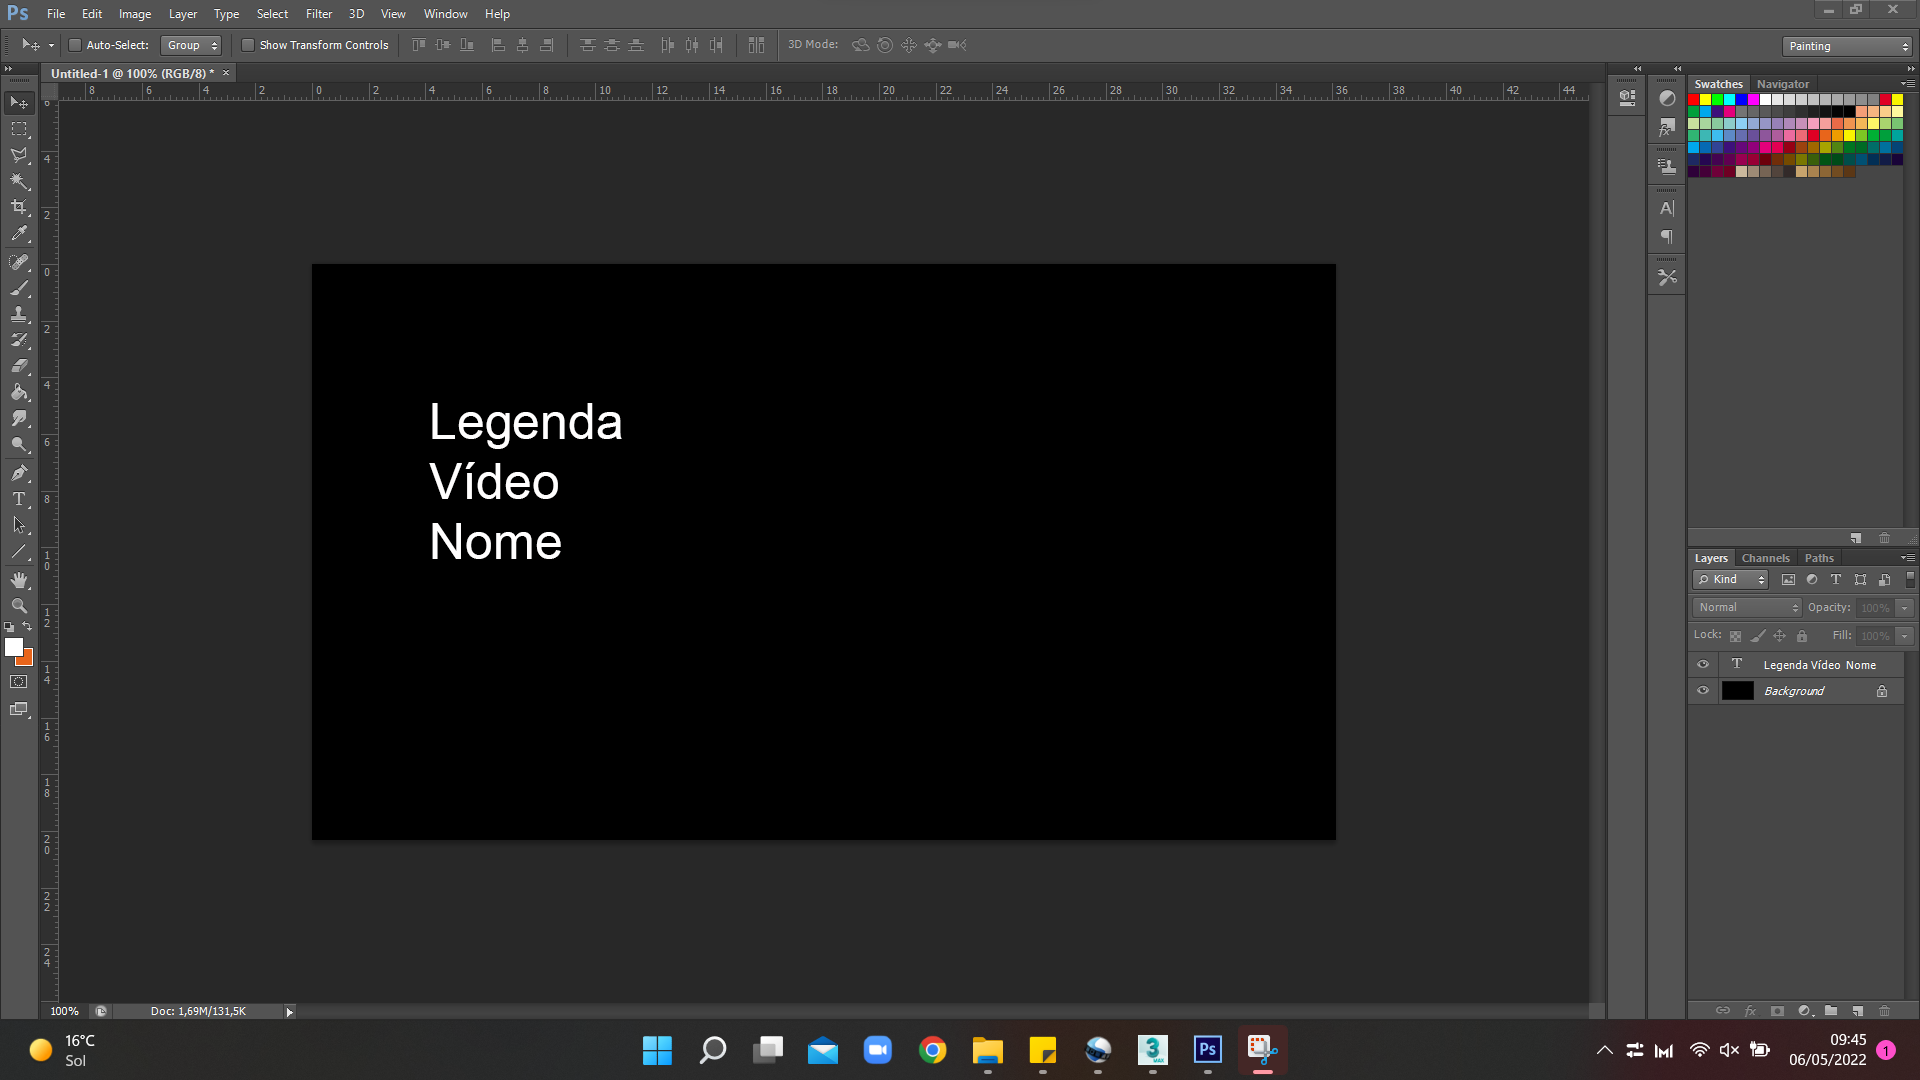The height and width of the screenshot is (1080, 1920).
Task: Enable Show Transform Controls checkbox
Action: pos(248,45)
